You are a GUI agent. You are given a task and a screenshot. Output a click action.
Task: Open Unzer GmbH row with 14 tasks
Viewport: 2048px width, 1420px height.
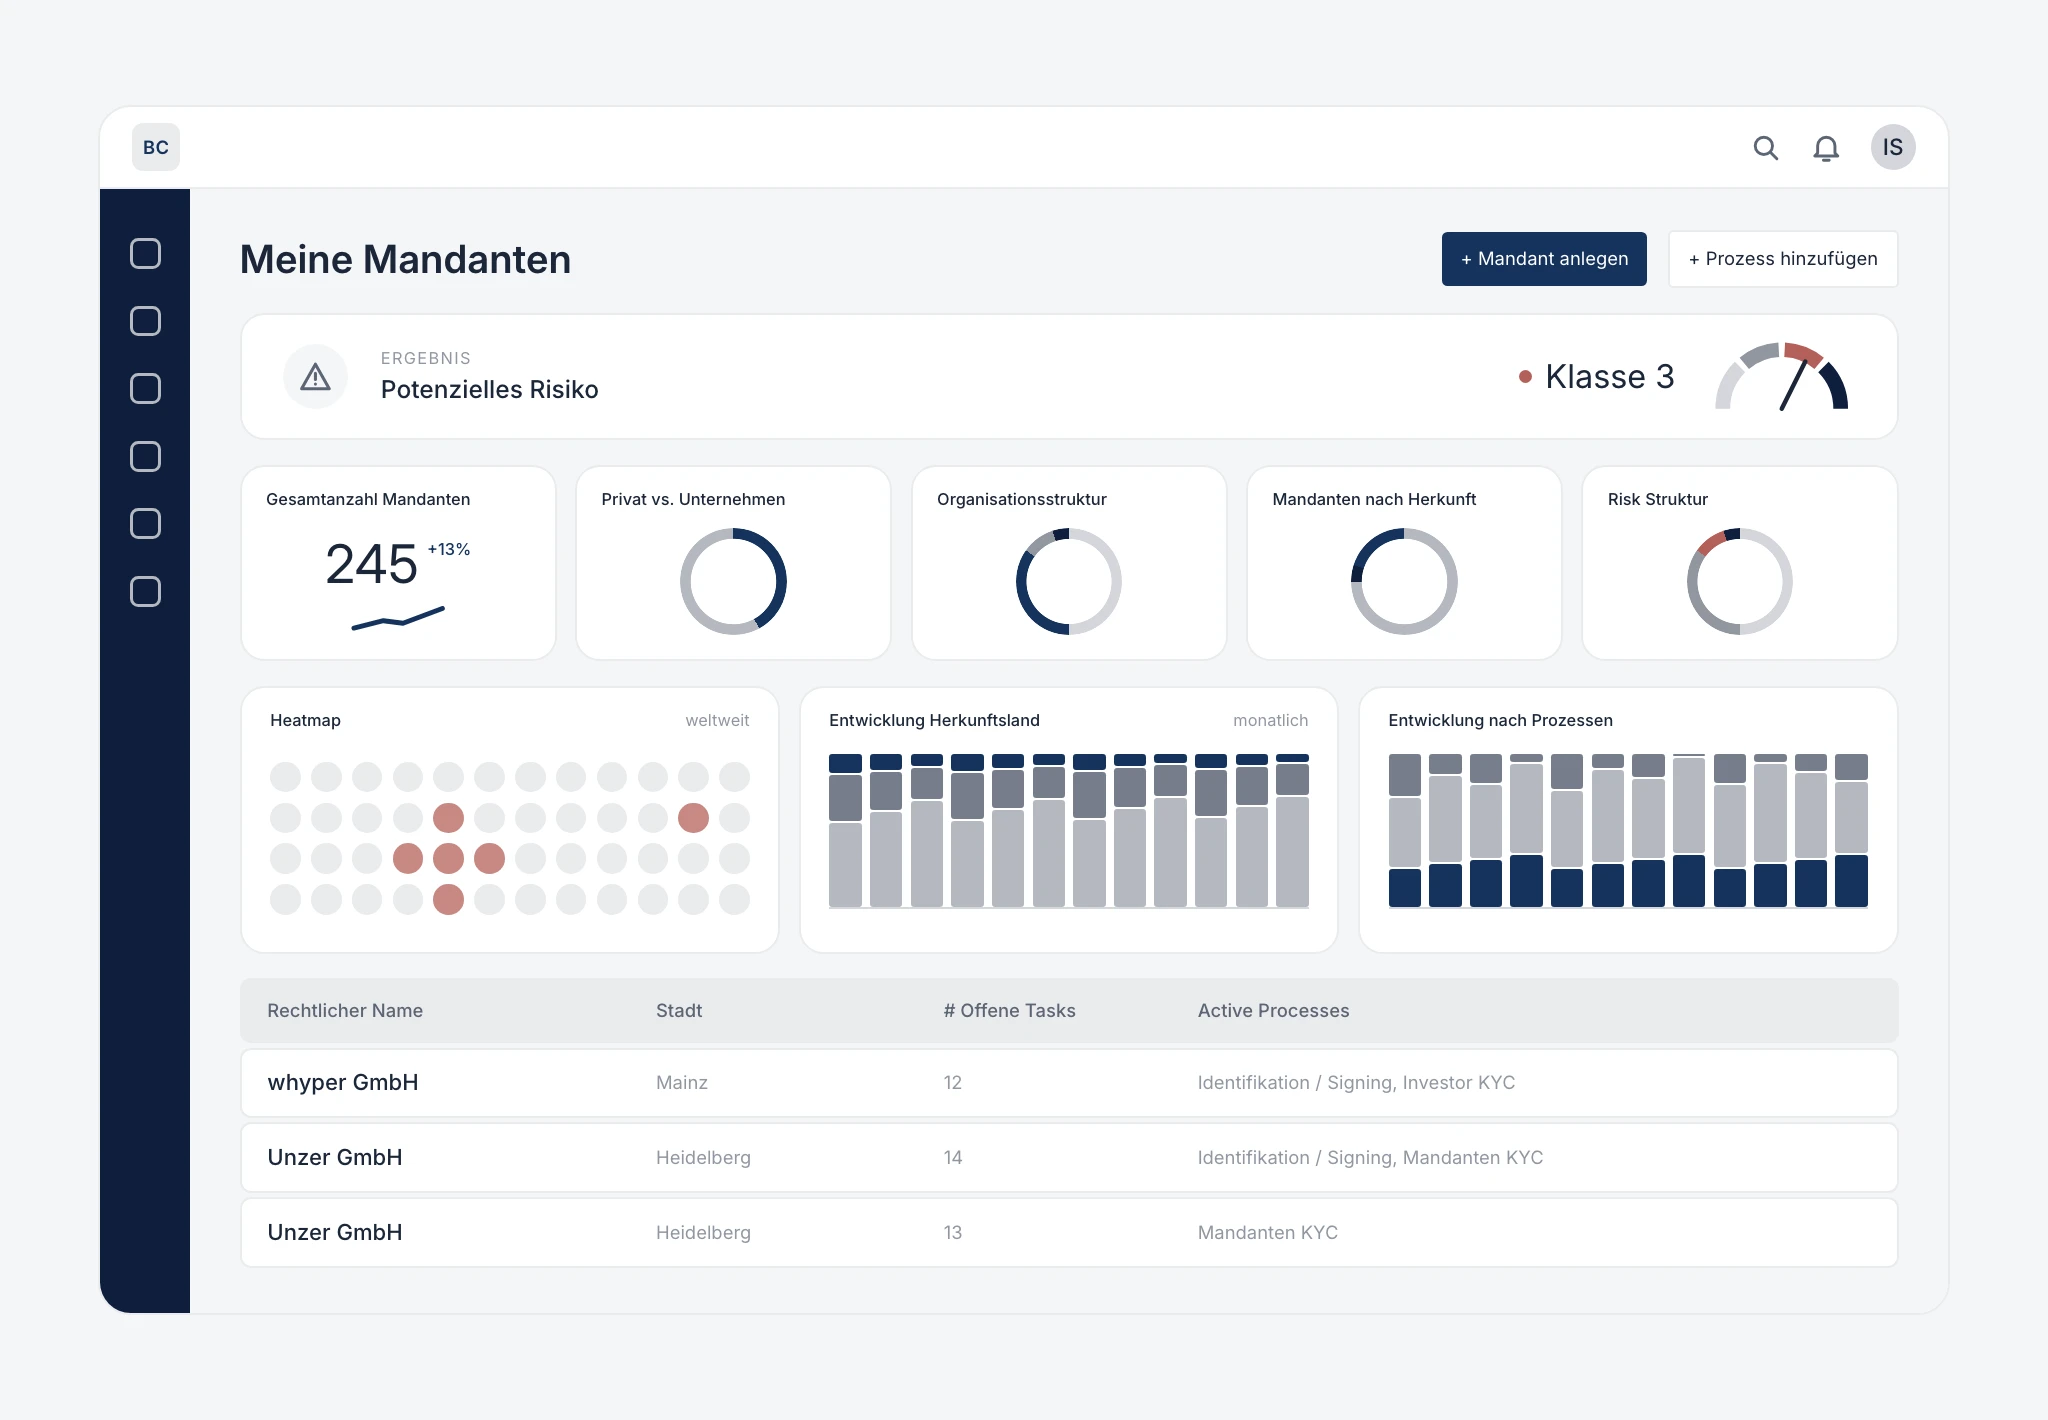click(x=1069, y=1158)
